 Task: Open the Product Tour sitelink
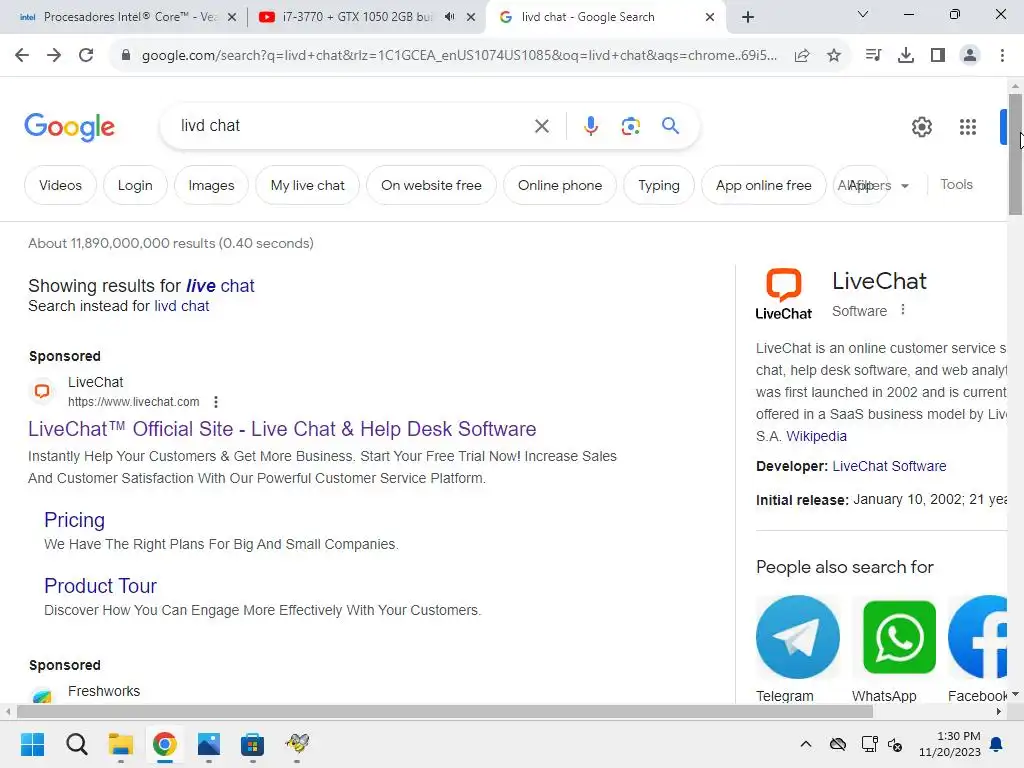pos(101,586)
